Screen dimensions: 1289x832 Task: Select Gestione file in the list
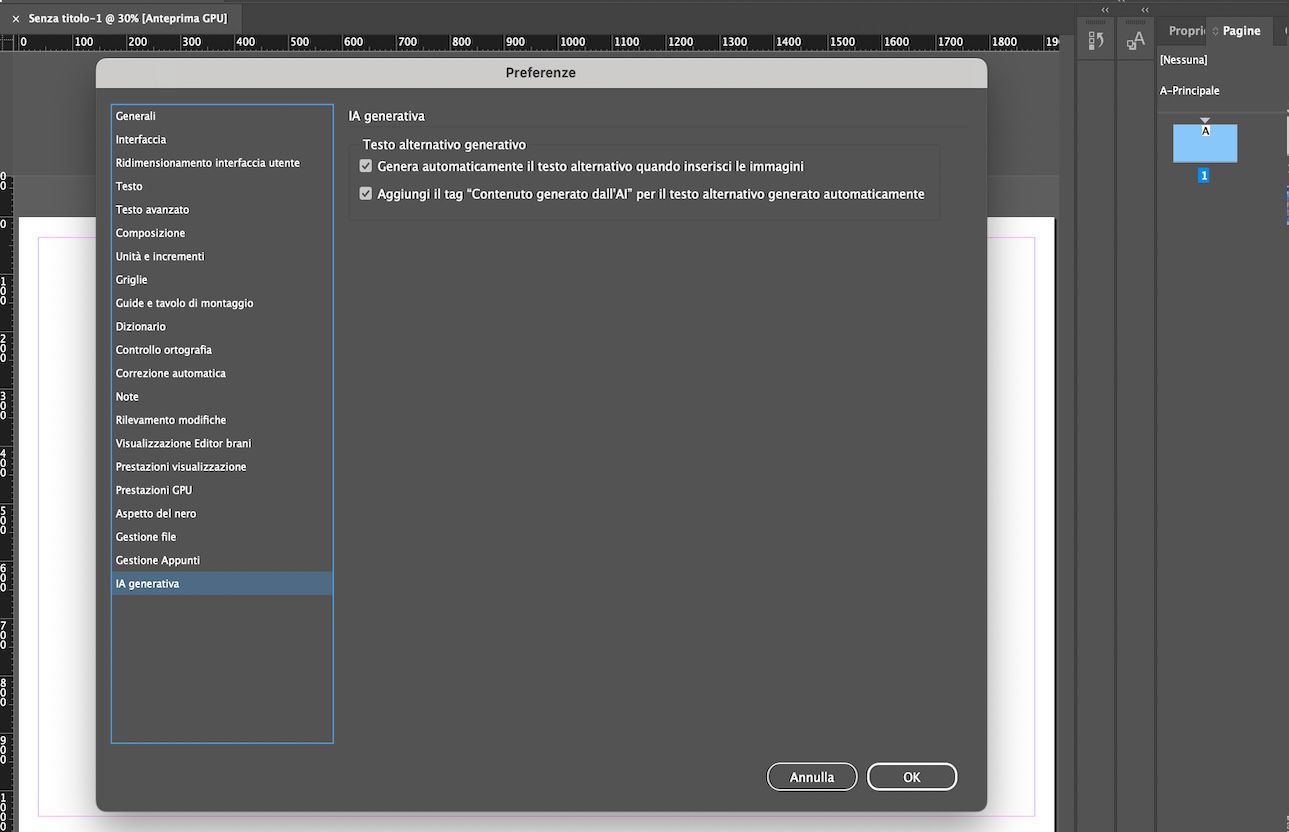222,537
